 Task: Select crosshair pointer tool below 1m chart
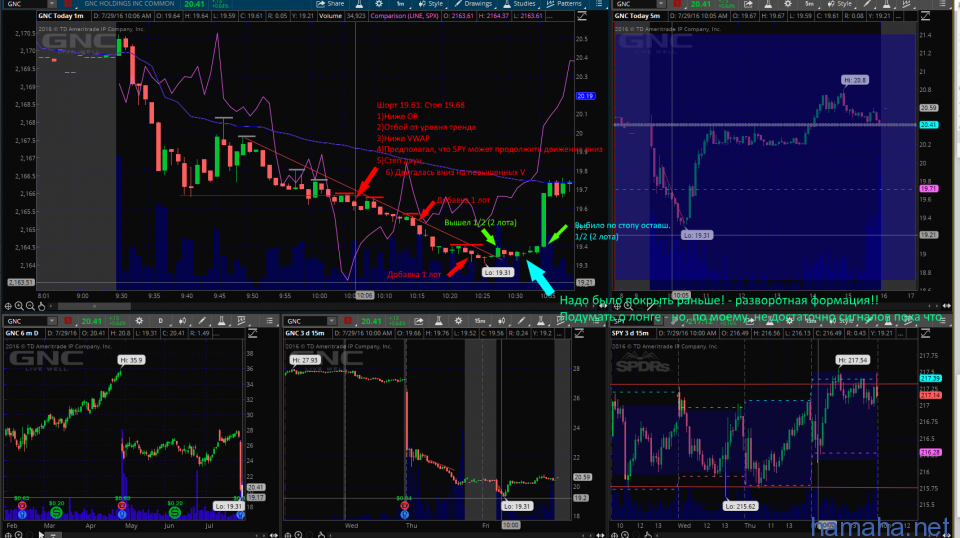(x=8, y=306)
